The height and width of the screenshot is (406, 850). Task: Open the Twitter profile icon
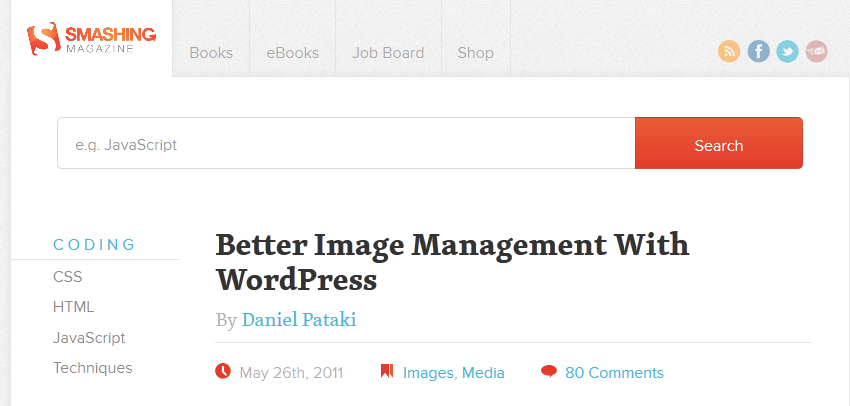787,51
